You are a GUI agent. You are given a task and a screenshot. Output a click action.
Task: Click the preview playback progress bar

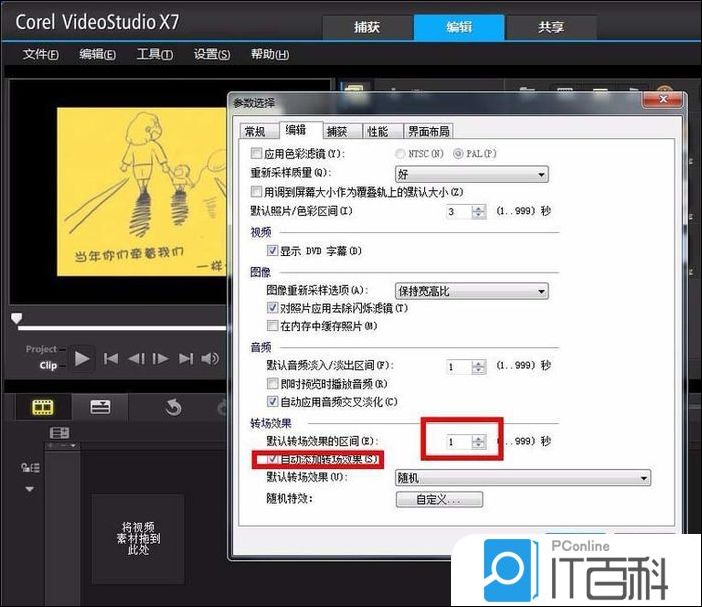tap(122, 328)
